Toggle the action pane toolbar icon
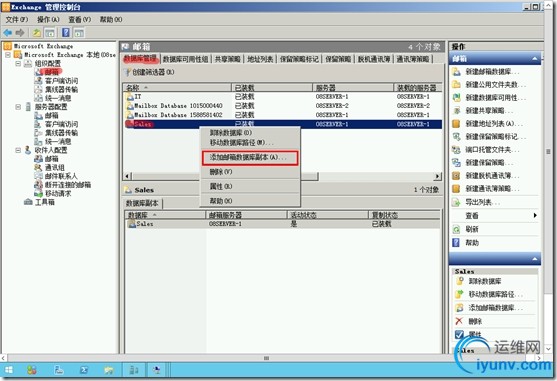 tap(79, 33)
